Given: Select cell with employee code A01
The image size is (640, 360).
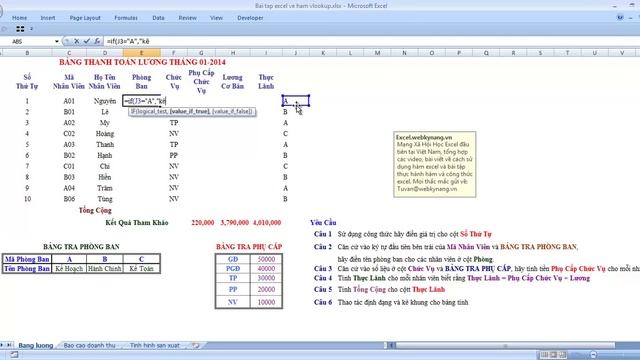Looking at the screenshot, I should 69,101.
